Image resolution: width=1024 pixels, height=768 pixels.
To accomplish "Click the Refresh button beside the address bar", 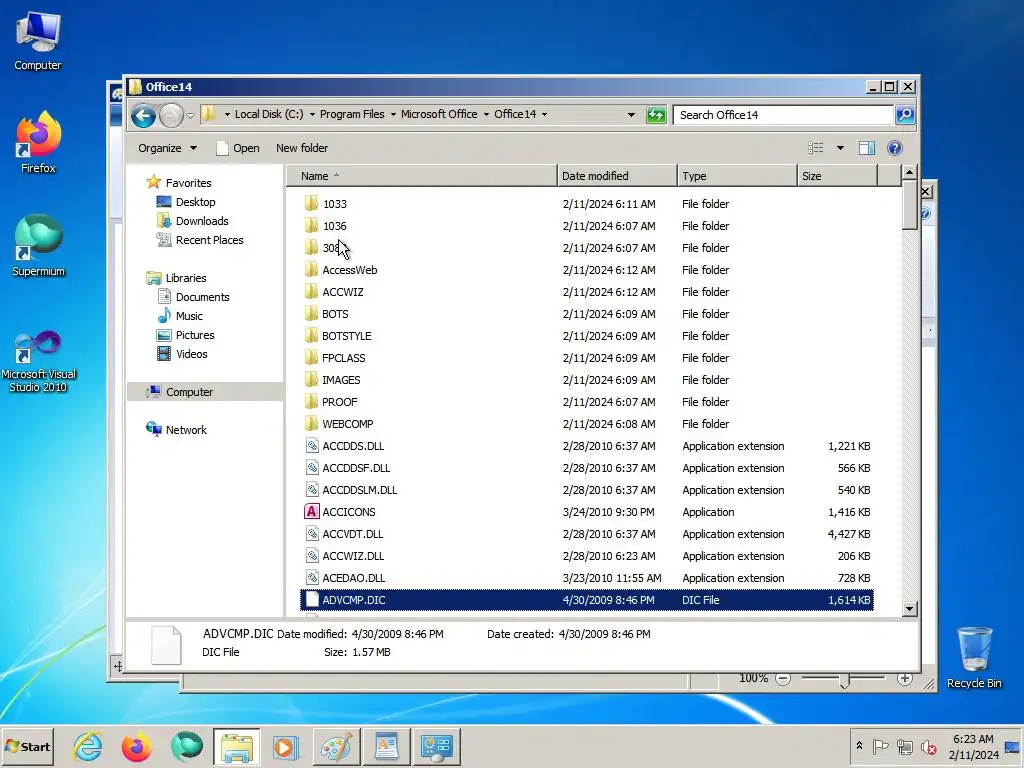I will (655, 115).
